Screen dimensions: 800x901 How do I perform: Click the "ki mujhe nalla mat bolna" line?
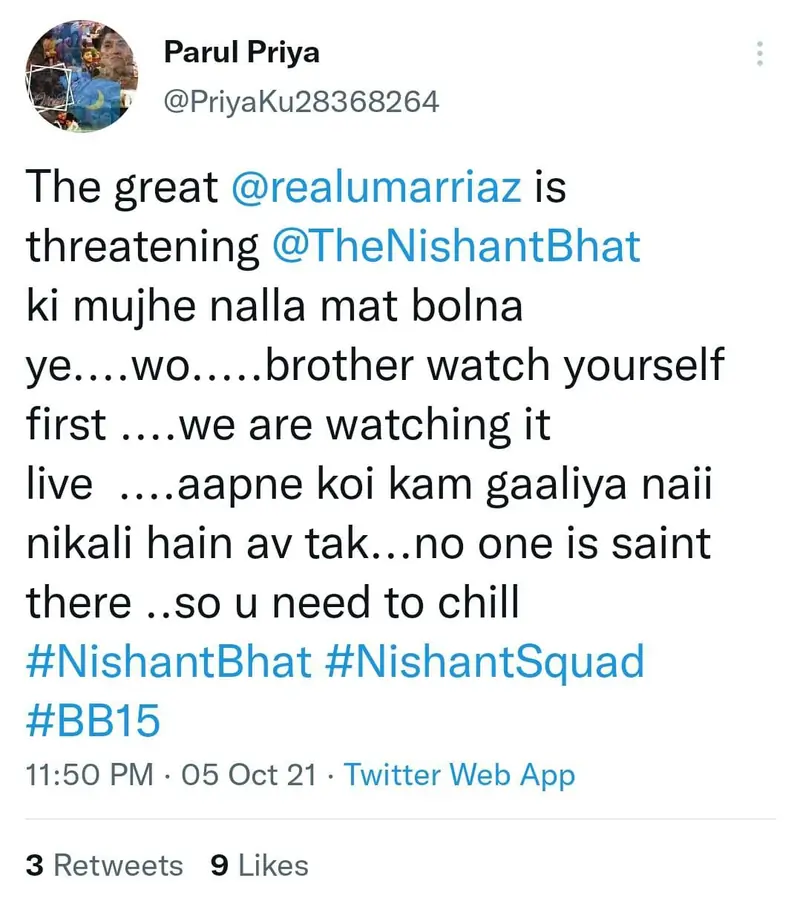pyautogui.click(x=274, y=306)
